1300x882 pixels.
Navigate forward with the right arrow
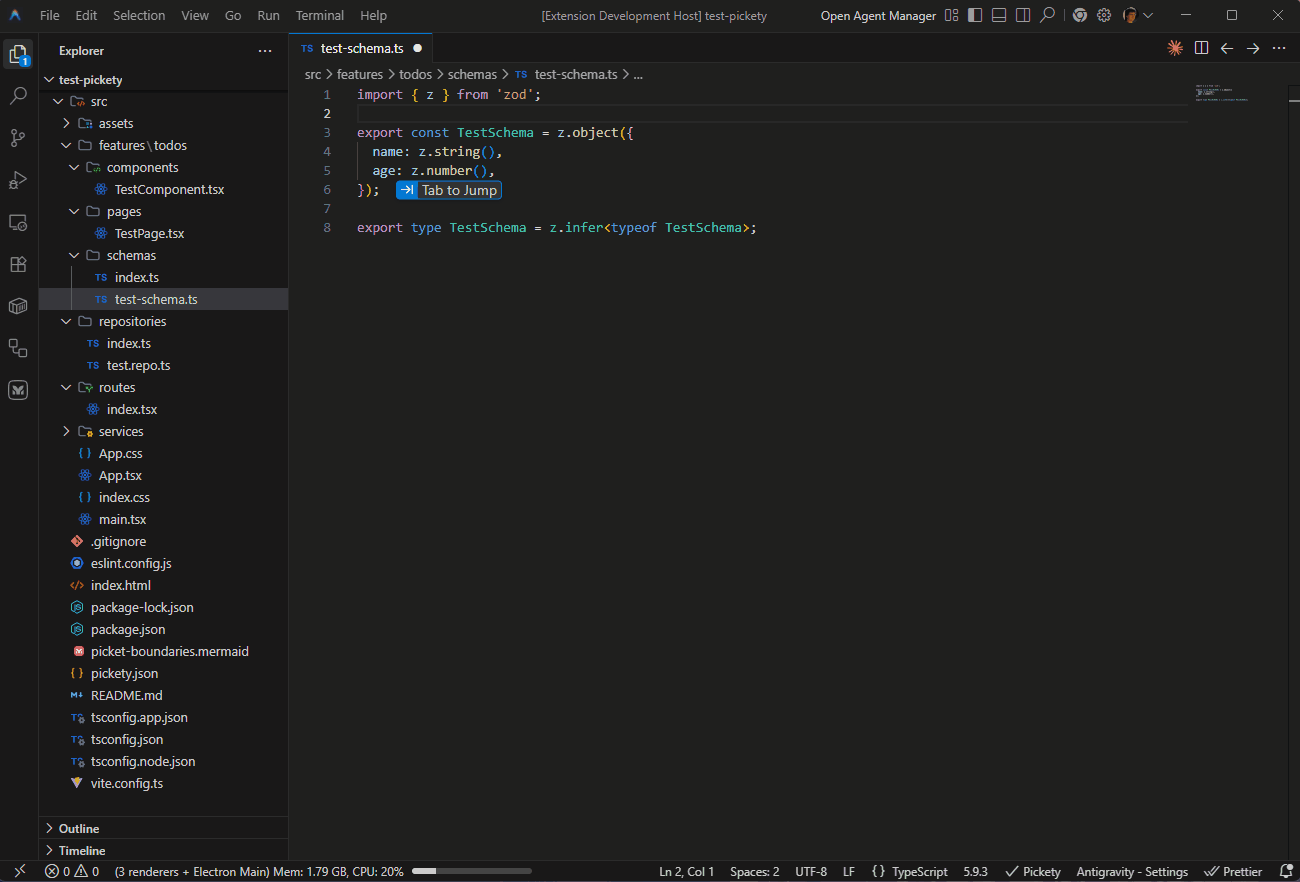coord(1253,48)
